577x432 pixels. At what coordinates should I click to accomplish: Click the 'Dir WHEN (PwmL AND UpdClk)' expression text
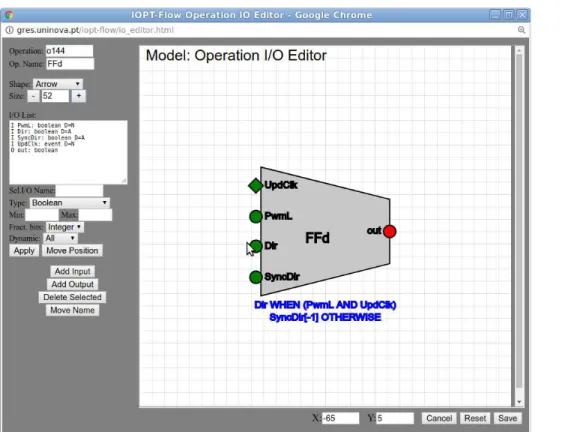pos(325,305)
